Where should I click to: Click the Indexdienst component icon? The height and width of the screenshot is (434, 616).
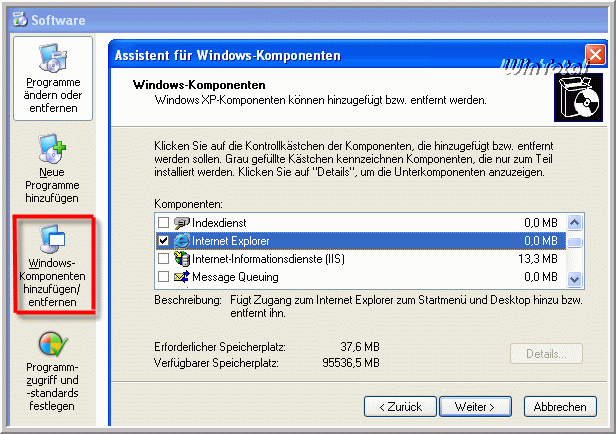[x=182, y=223]
